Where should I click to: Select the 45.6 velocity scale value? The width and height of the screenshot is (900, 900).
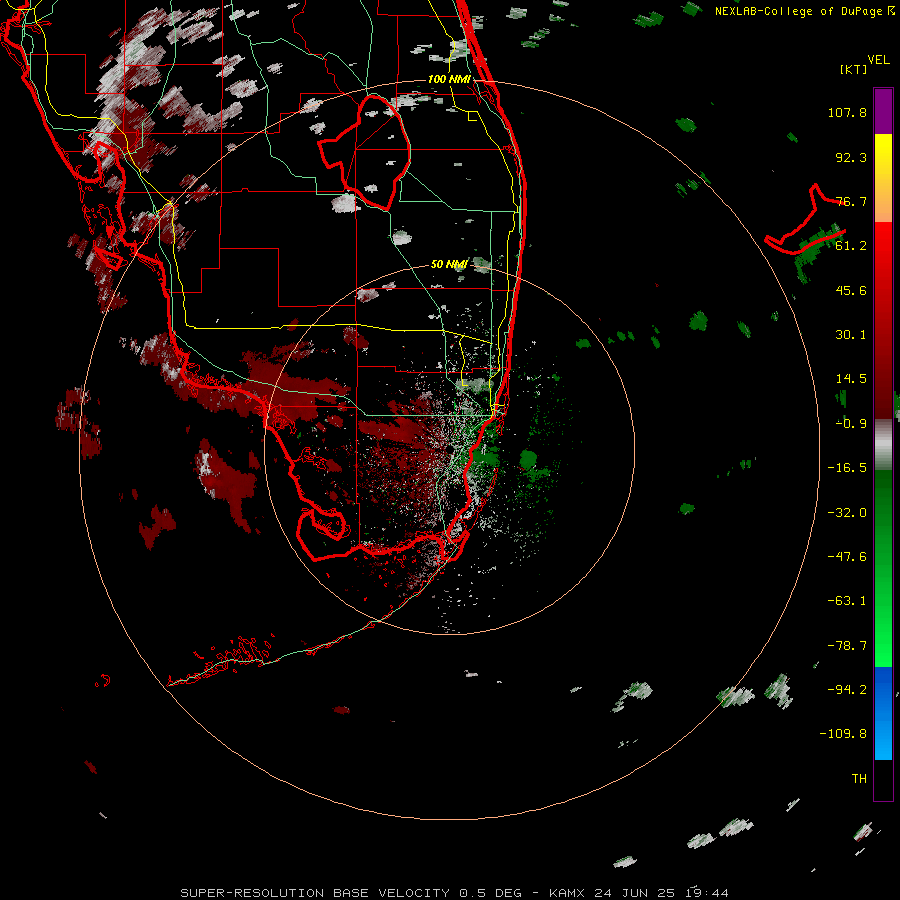tap(851, 290)
